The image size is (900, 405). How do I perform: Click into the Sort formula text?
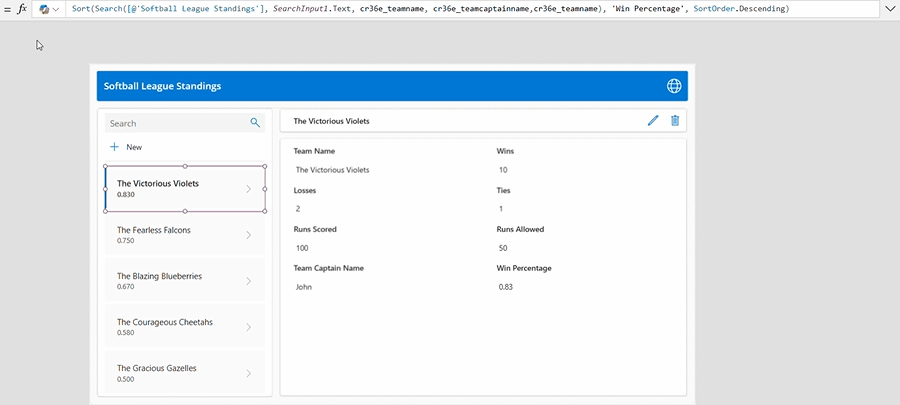[430, 9]
